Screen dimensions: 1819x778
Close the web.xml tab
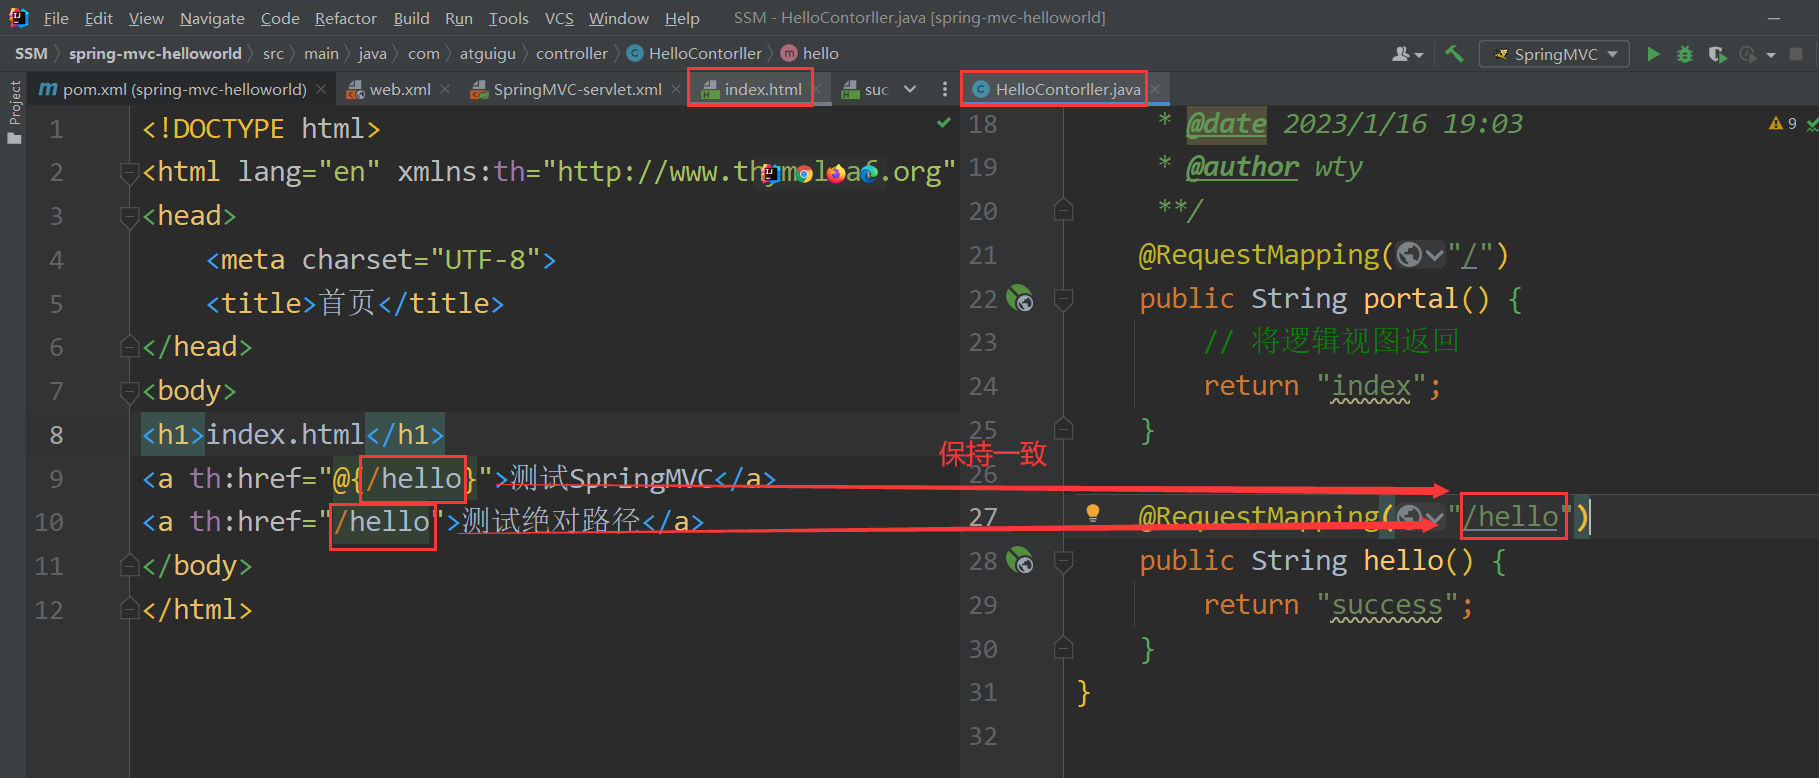pyautogui.click(x=445, y=89)
